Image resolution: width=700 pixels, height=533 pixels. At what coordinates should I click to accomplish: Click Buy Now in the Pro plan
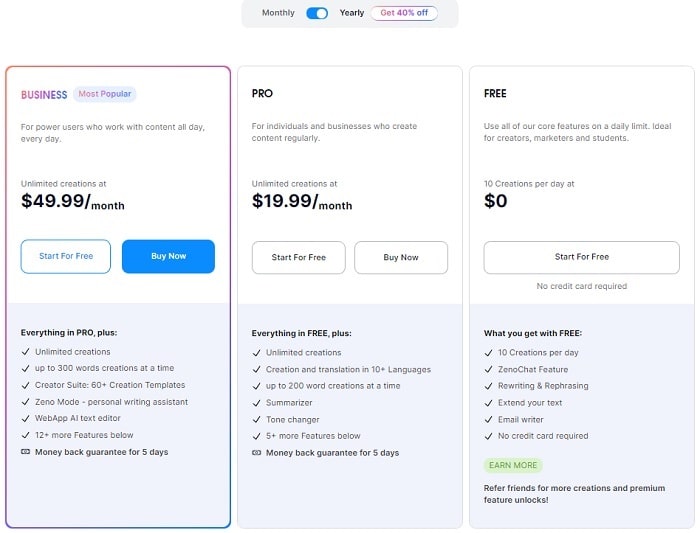(401, 257)
